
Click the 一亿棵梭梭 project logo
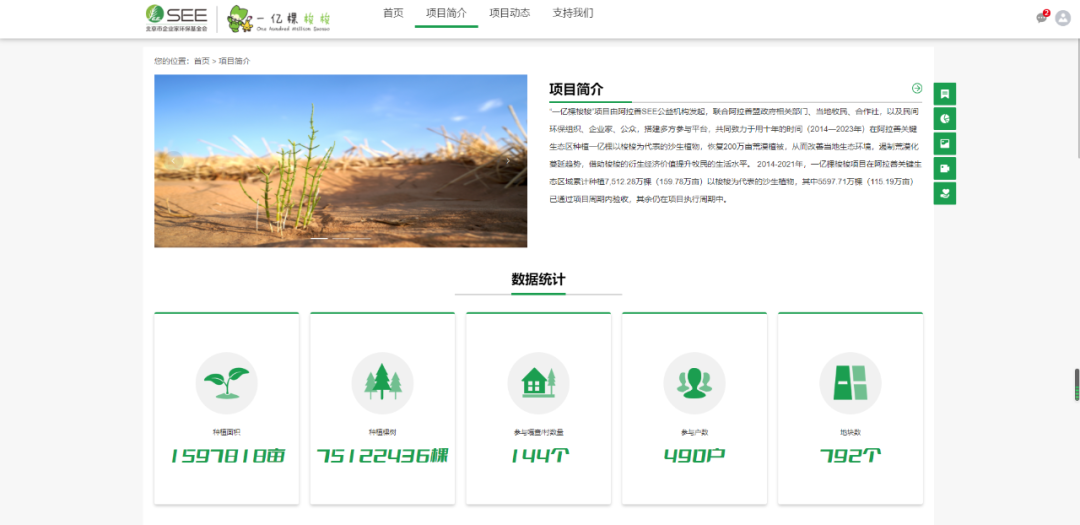(x=279, y=19)
